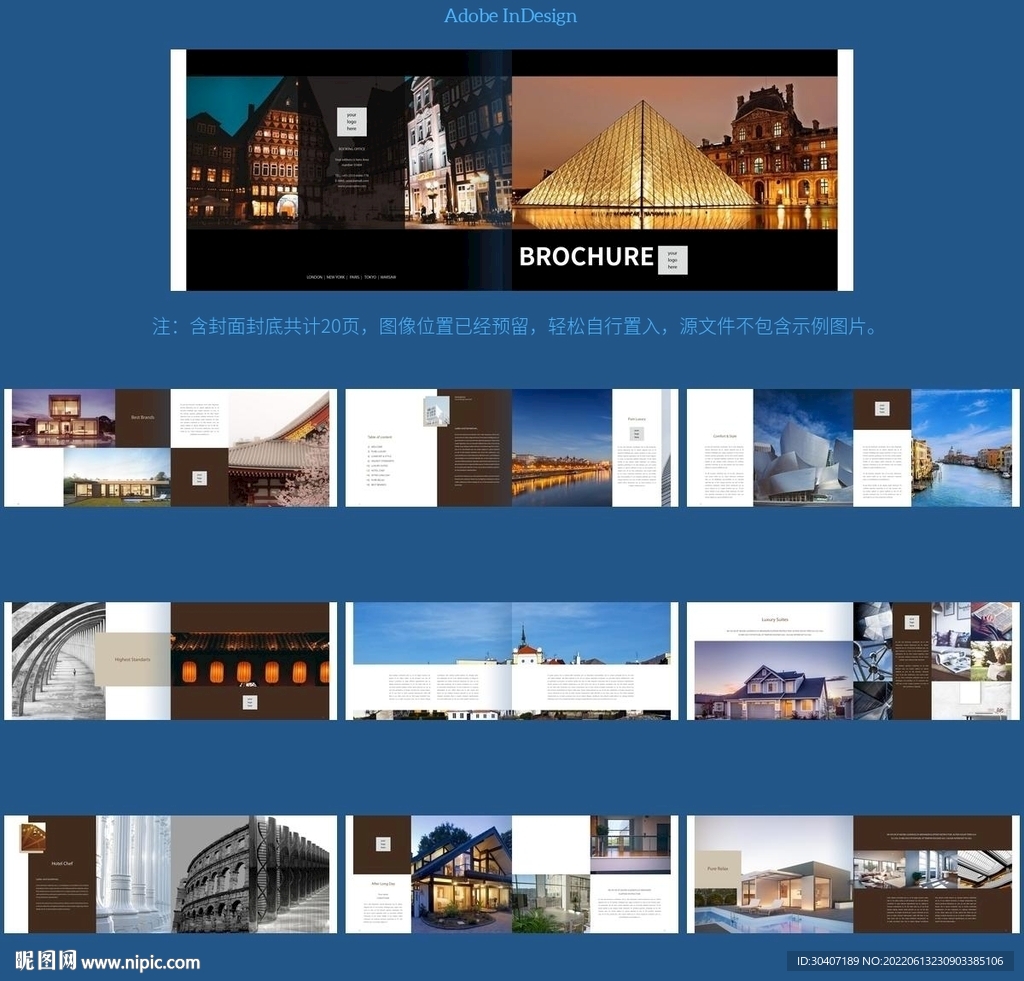Select the Chinese note about 20 pages

pos(516,326)
